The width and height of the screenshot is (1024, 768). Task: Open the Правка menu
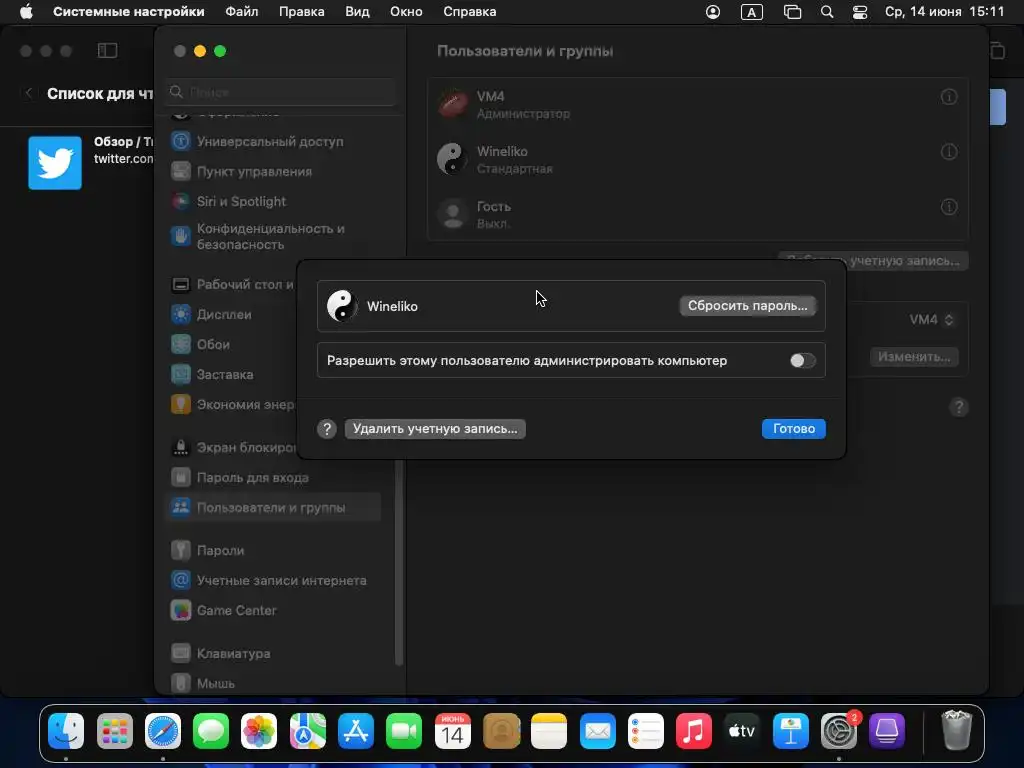pos(301,12)
